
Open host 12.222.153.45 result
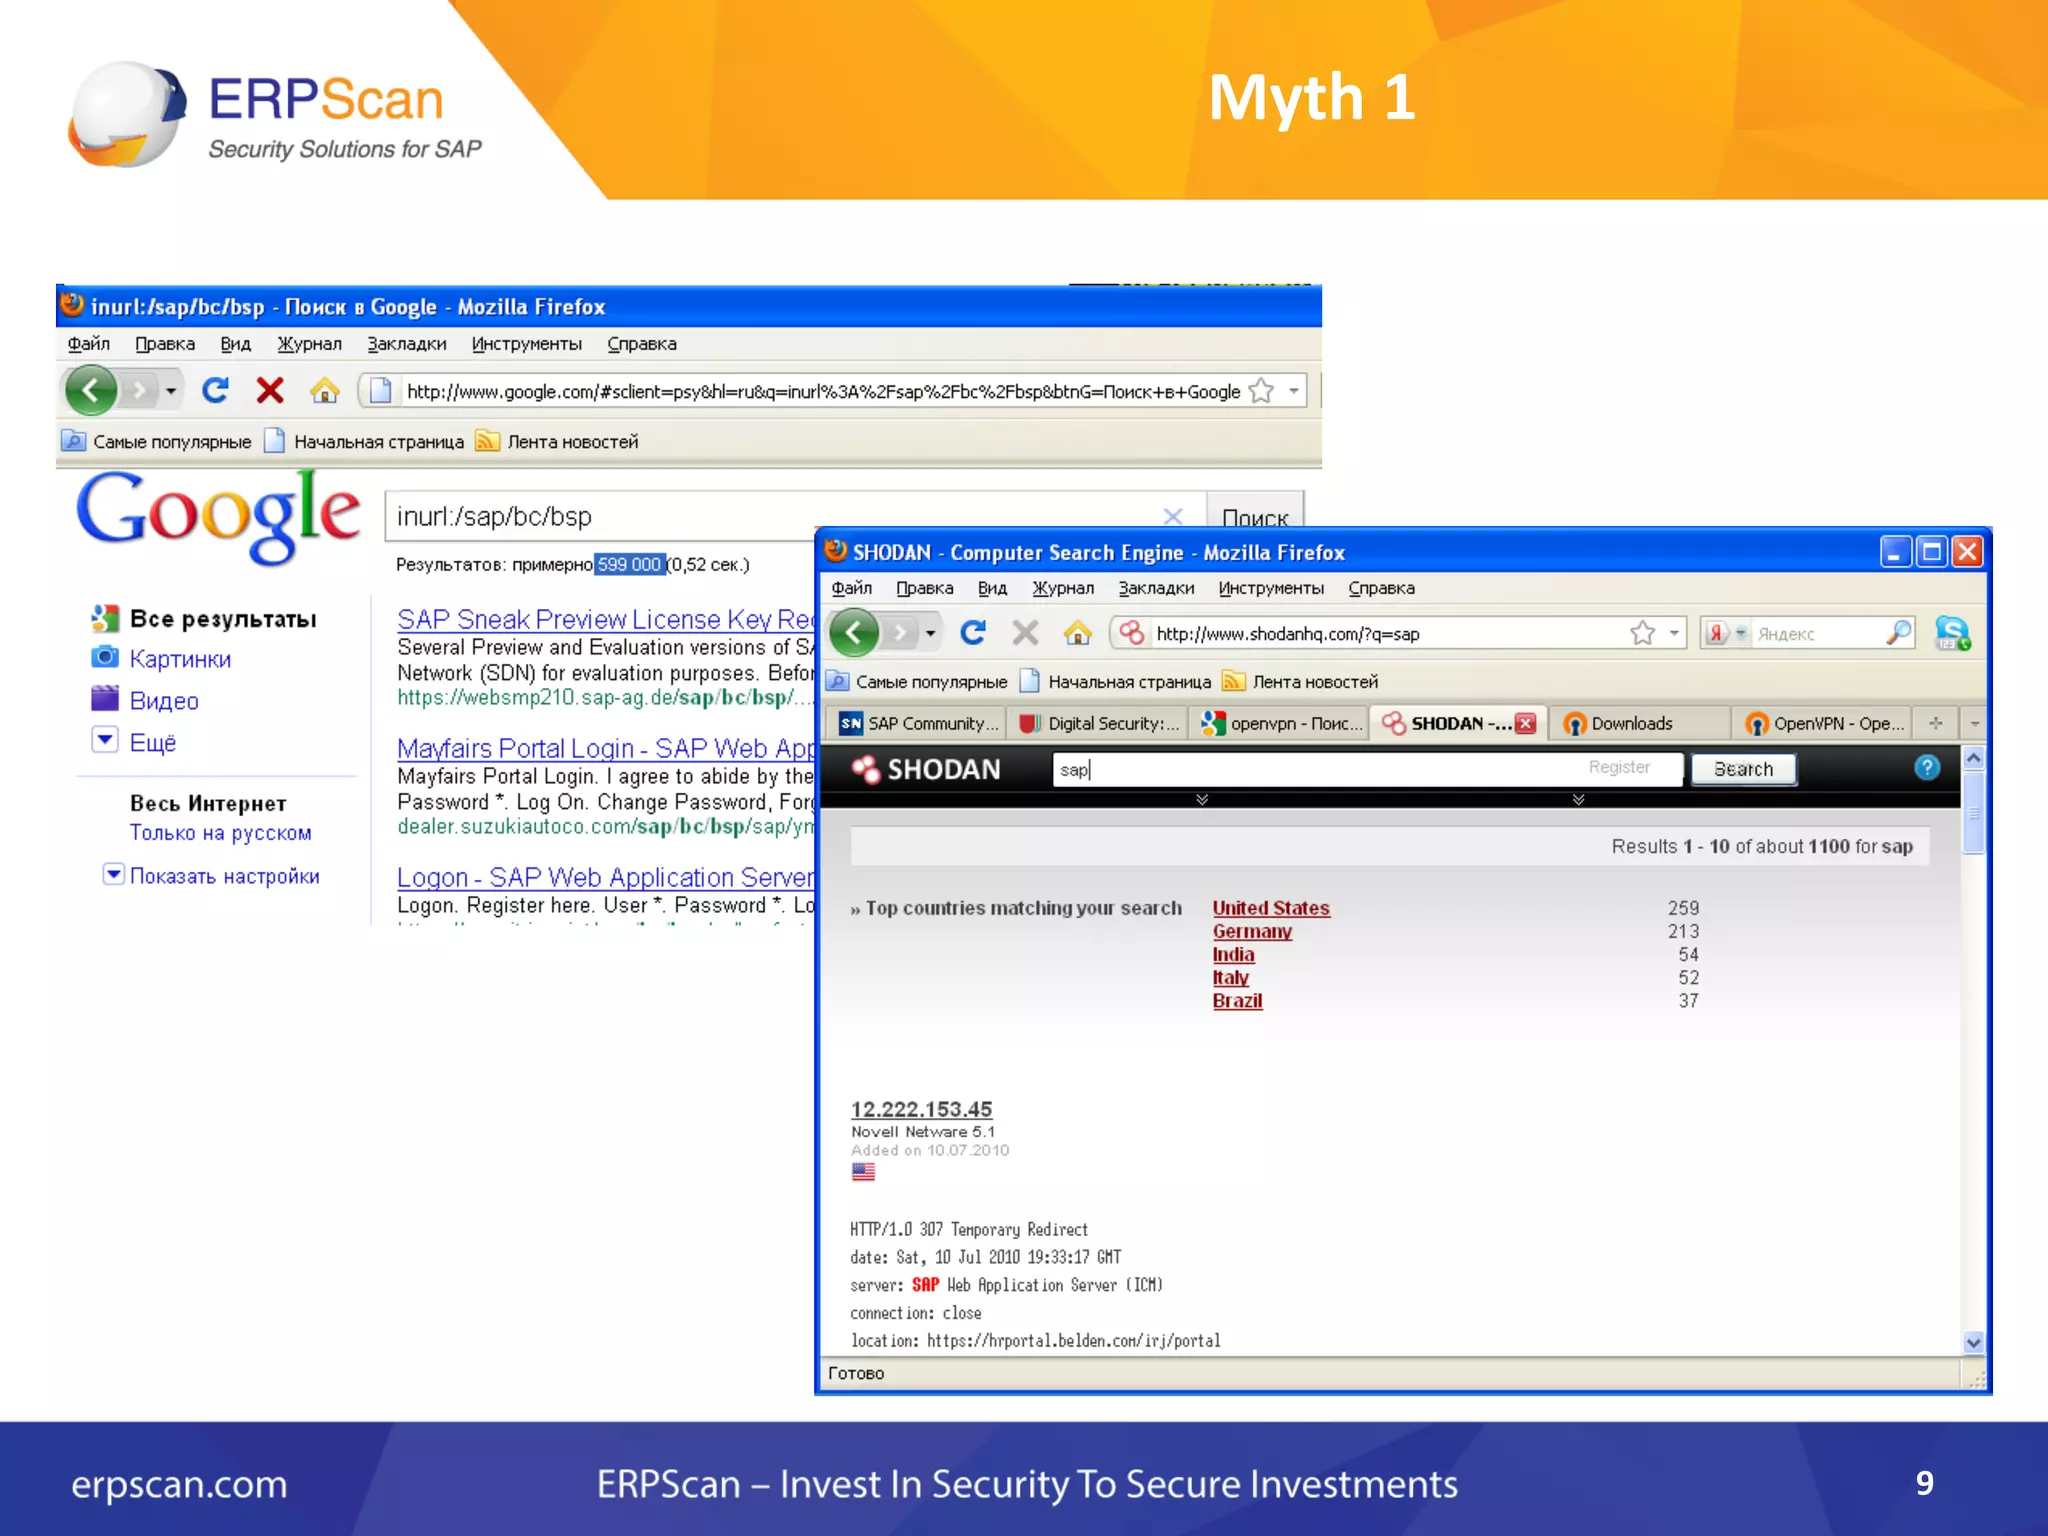tap(921, 1109)
